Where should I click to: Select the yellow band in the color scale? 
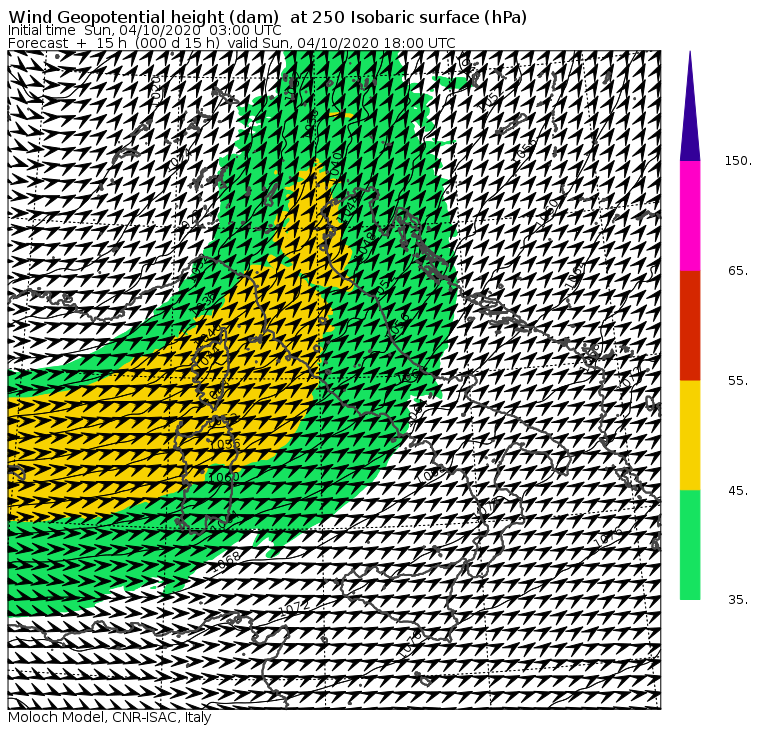[x=690, y=435]
